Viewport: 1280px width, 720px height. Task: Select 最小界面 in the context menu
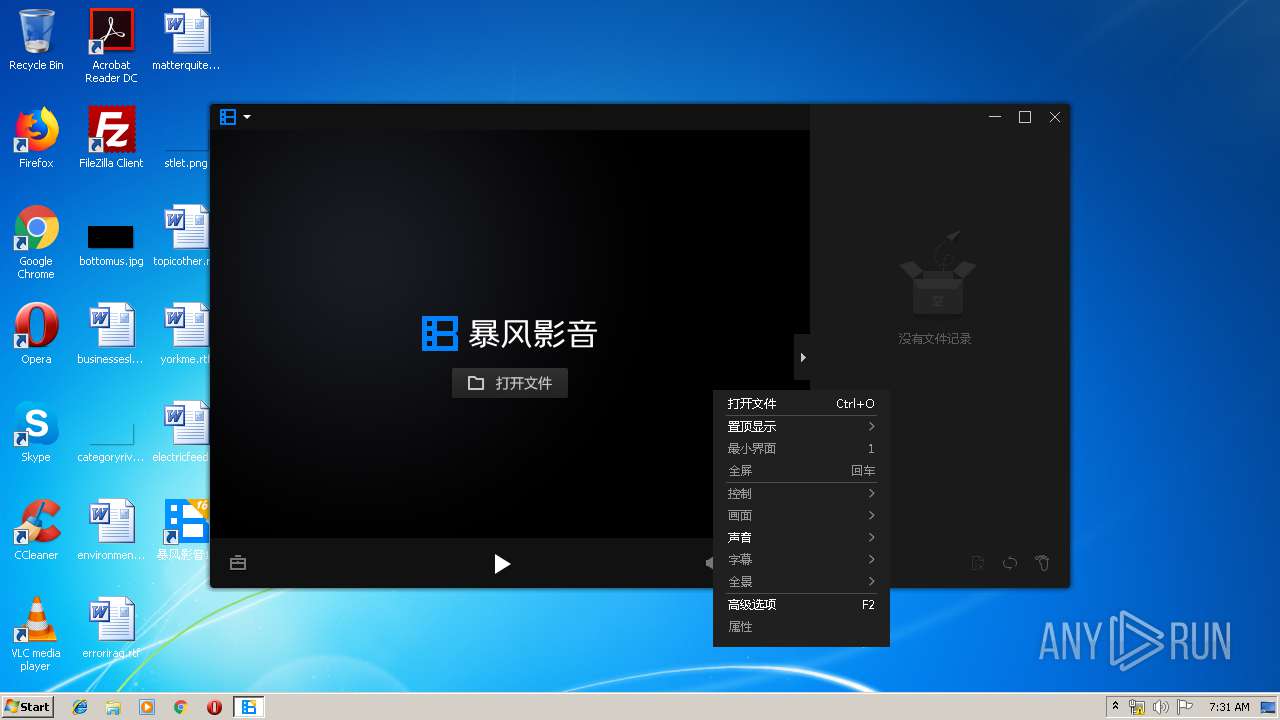[x=801, y=449]
